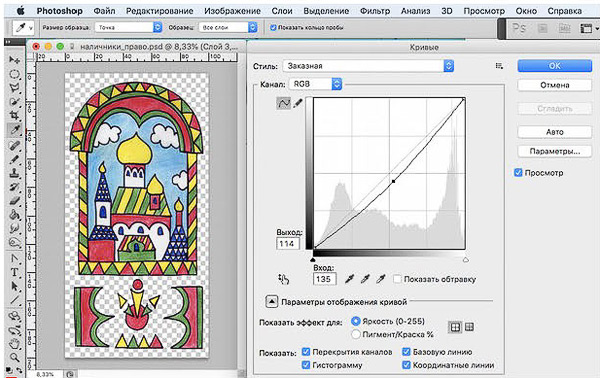Select Пигмент/Краска % radio button
The width and height of the screenshot is (600, 378).
[355, 334]
